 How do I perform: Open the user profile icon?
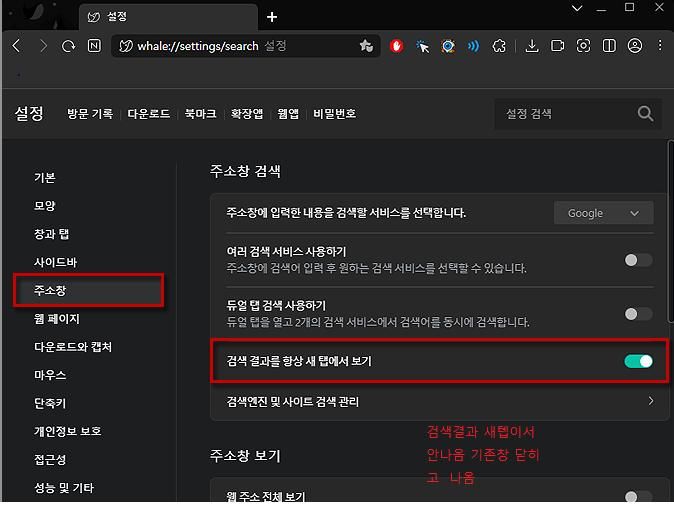click(635, 46)
